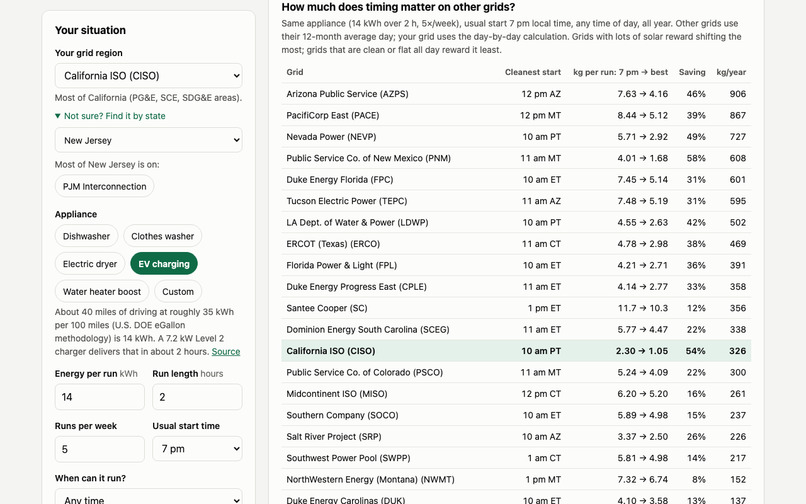The width and height of the screenshot is (806, 504).
Task: Click the Saving column header
Action: click(x=692, y=72)
